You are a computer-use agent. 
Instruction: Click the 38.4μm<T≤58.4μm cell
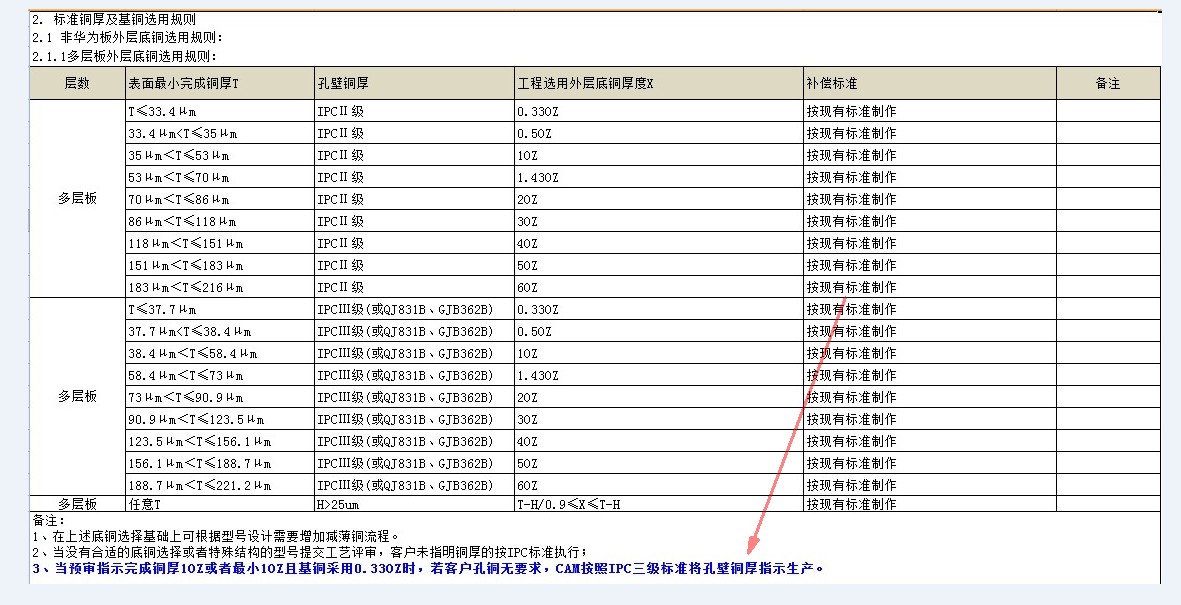tap(220, 353)
